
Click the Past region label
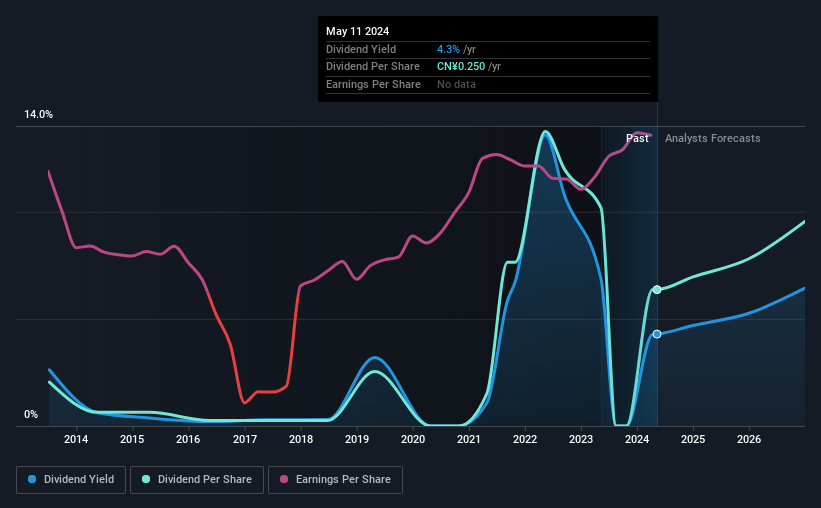pyautogui.click(x=637, y=138)
